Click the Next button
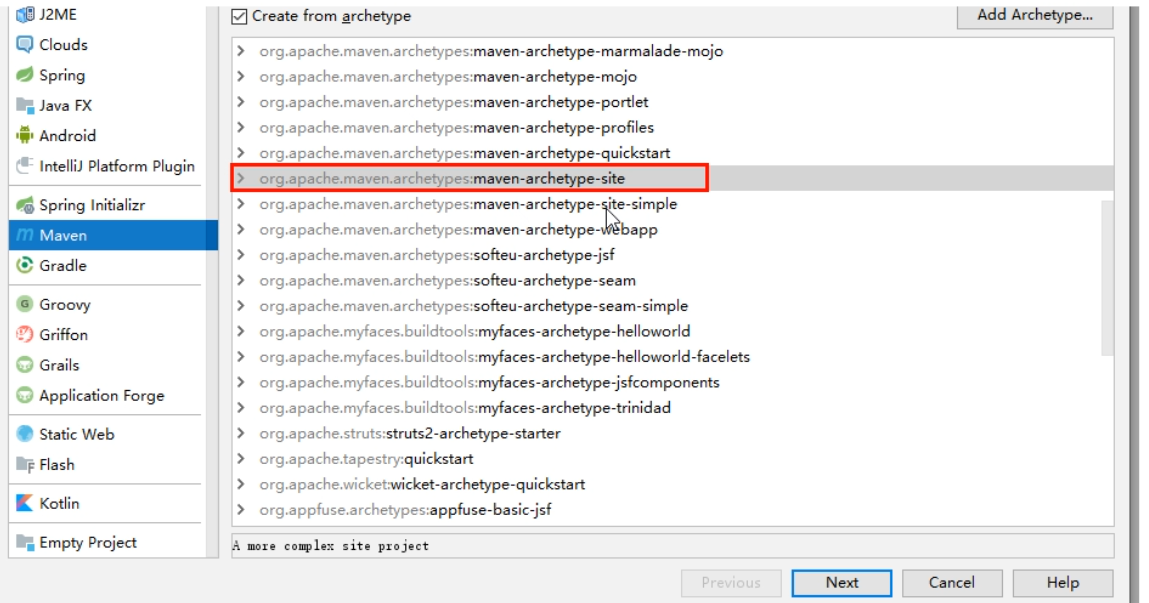This screenshot has height=603, width=1149. point(841,582)
